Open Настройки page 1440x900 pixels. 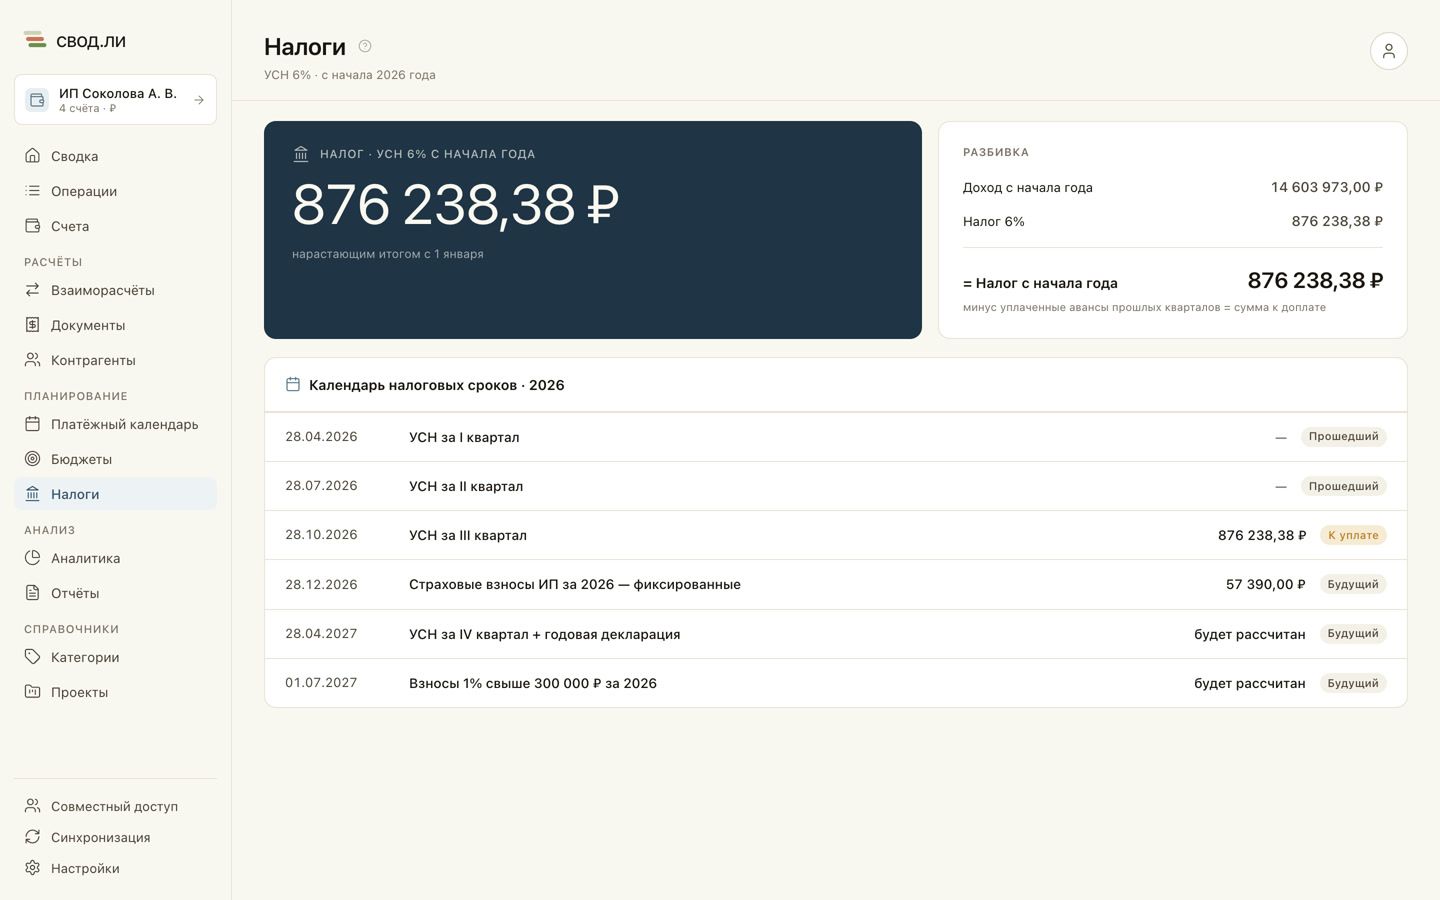pos(115,868)
